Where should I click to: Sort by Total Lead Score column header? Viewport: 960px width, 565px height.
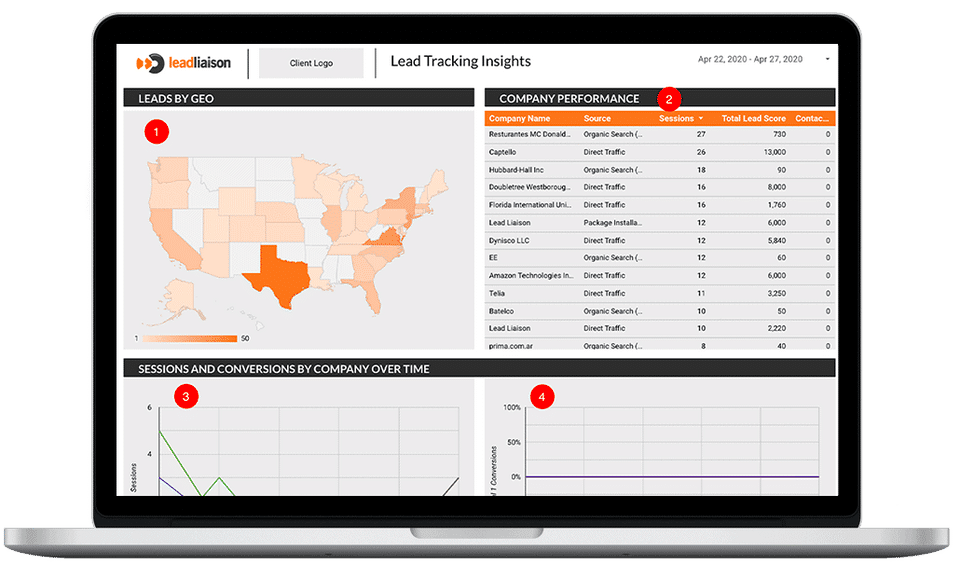click(753, 119)
